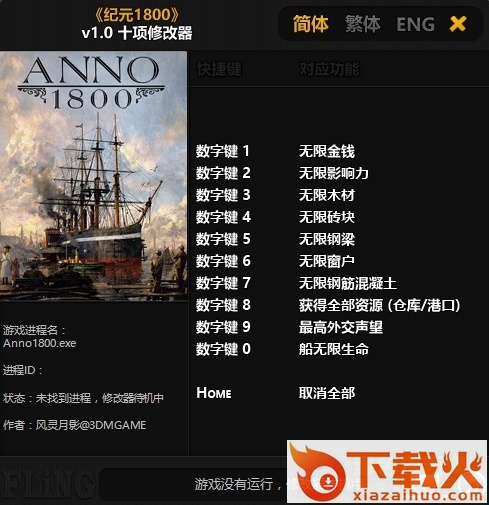This screenshot has width=489, height=505.
Task: Activate 无限钢筋混凝土 option
Action: click(x=348, y=283)
